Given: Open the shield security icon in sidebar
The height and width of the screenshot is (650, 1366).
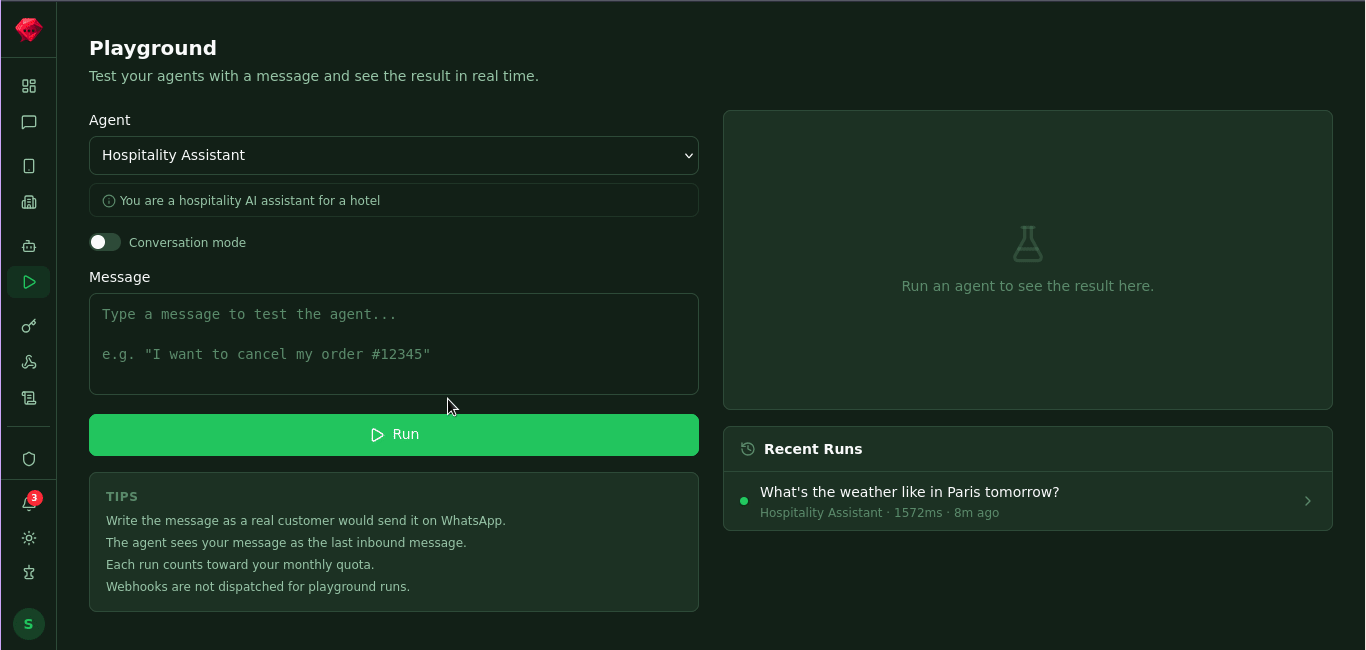Looking at the screenshot, I should coord(29,459).
